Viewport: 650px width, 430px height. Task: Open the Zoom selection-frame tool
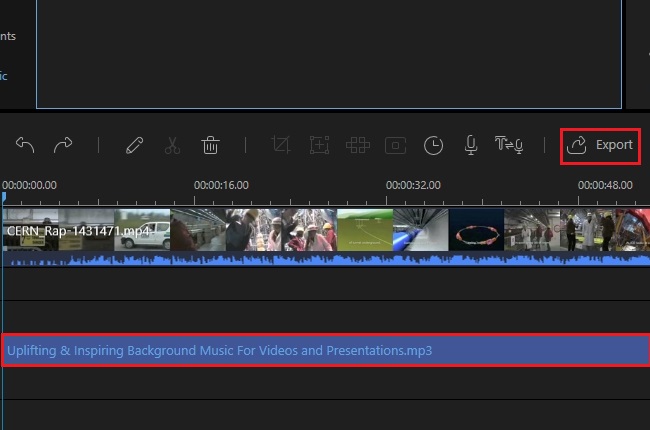pos(319,145)
